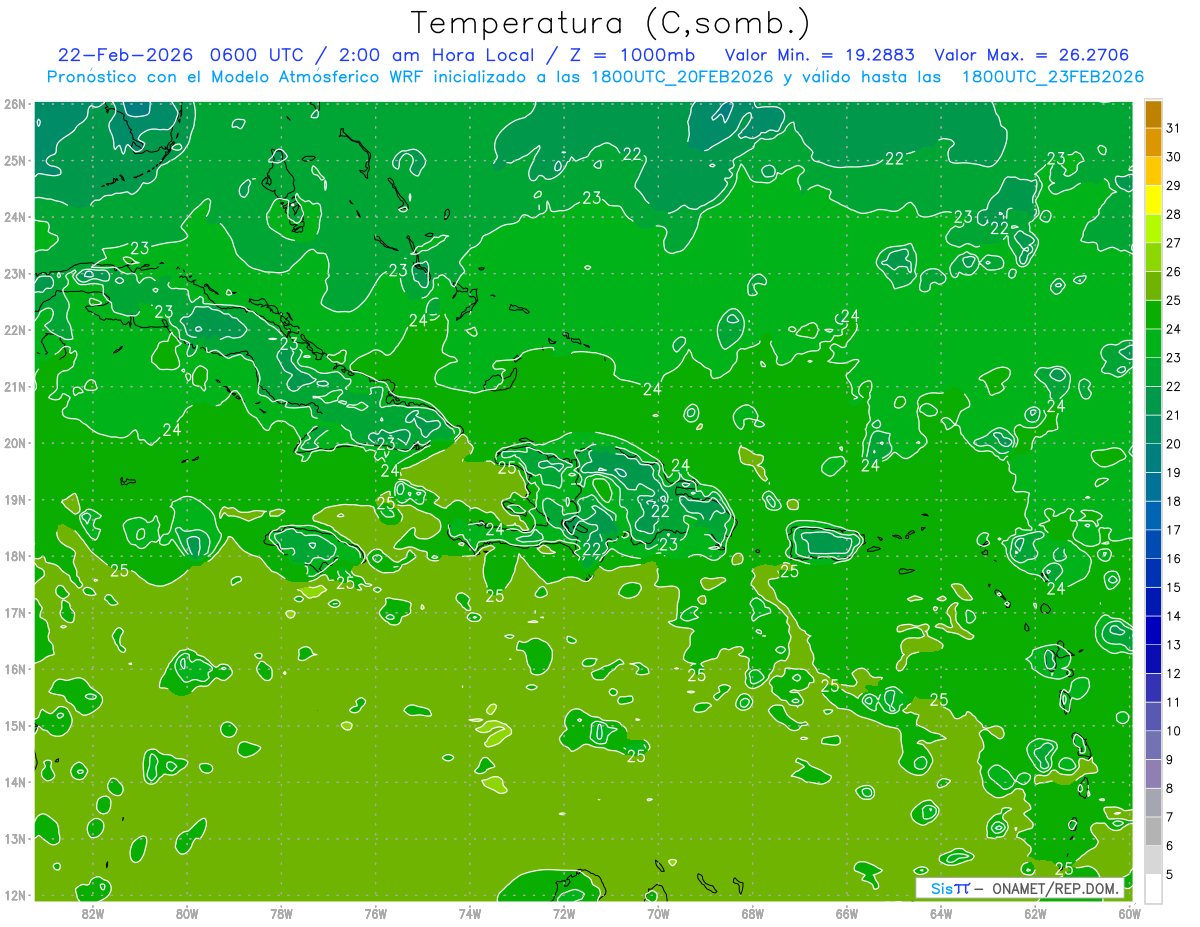This screenshot has width=1200, height=927.
Task: Click the "20N" latitude axis label
Action: point(14,443)
